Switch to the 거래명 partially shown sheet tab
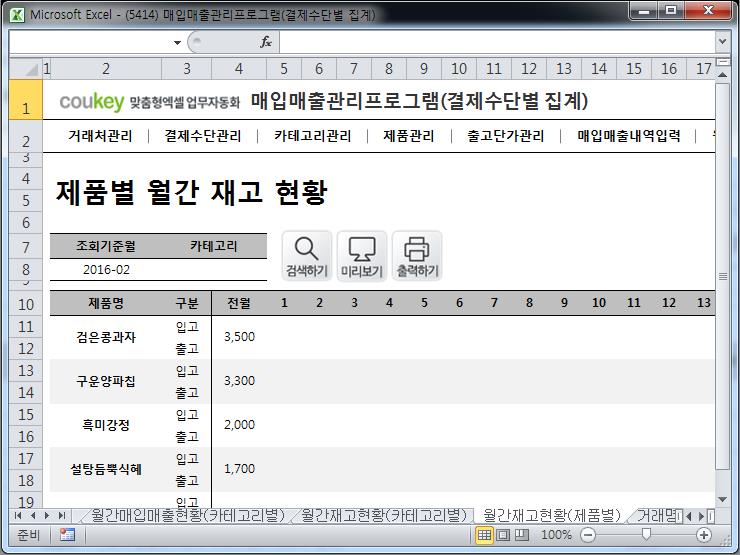The height and width of the screenshot is (555, 740). [x=657, y=515]
